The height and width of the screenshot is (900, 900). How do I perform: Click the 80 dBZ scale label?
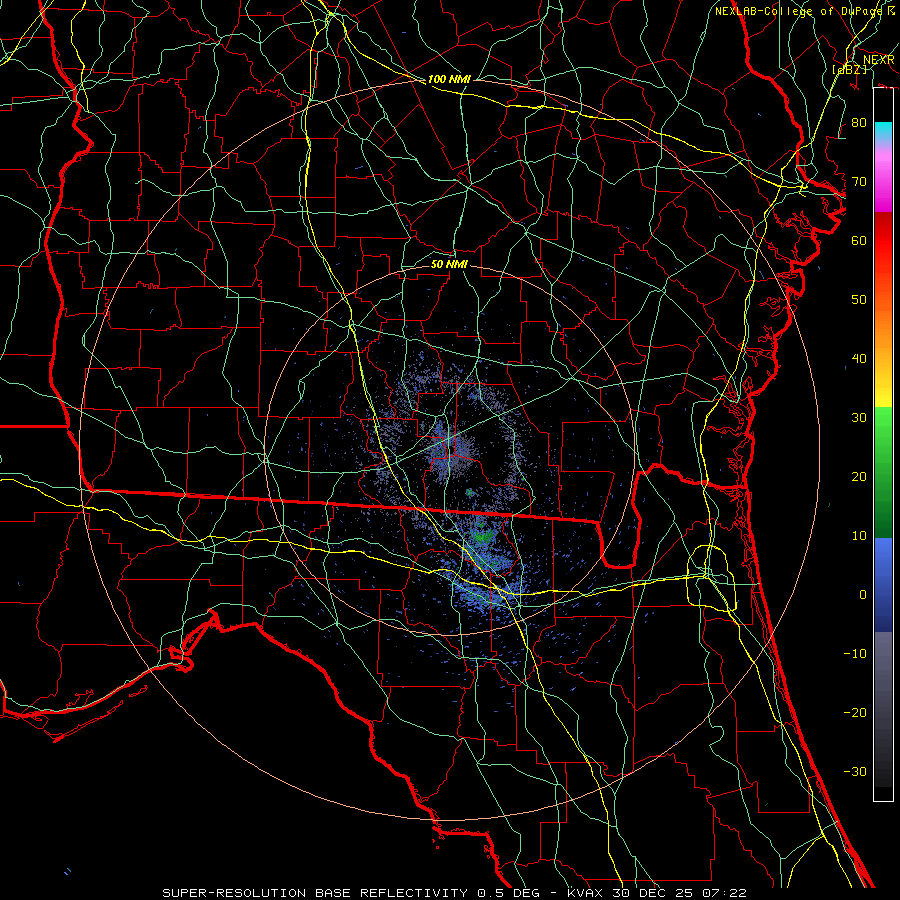(x=859, y=123)
